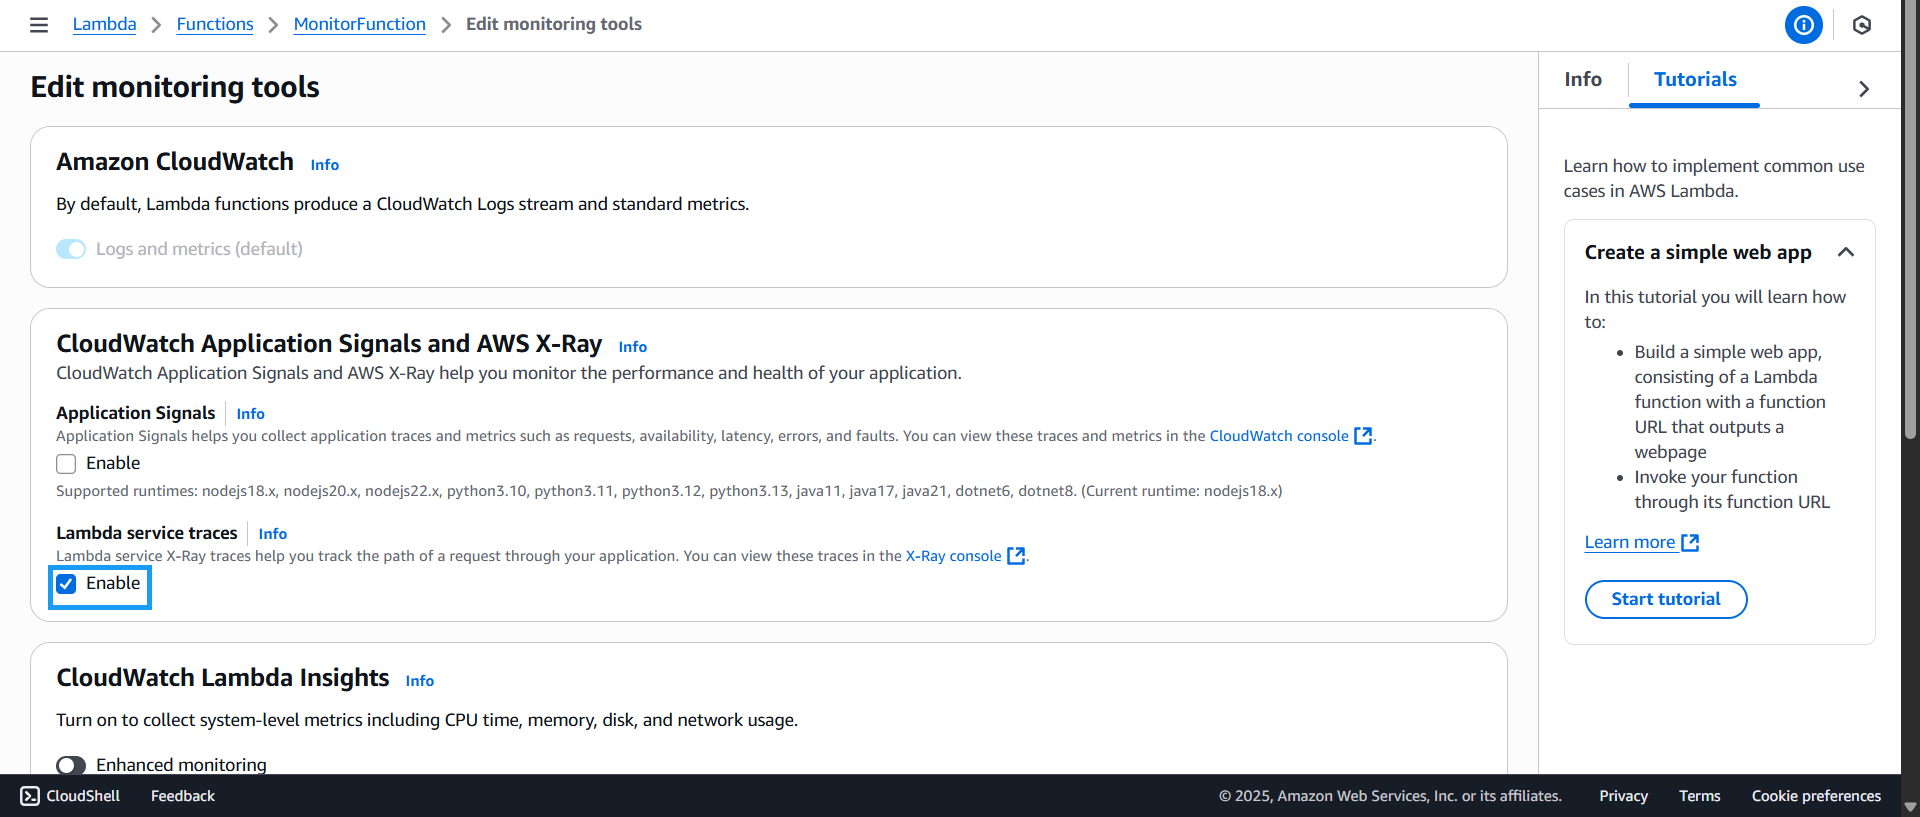Go to MonitorFunction breadcrumb link
This screenshot has height=817, width=1920.
tap(359, 24)
